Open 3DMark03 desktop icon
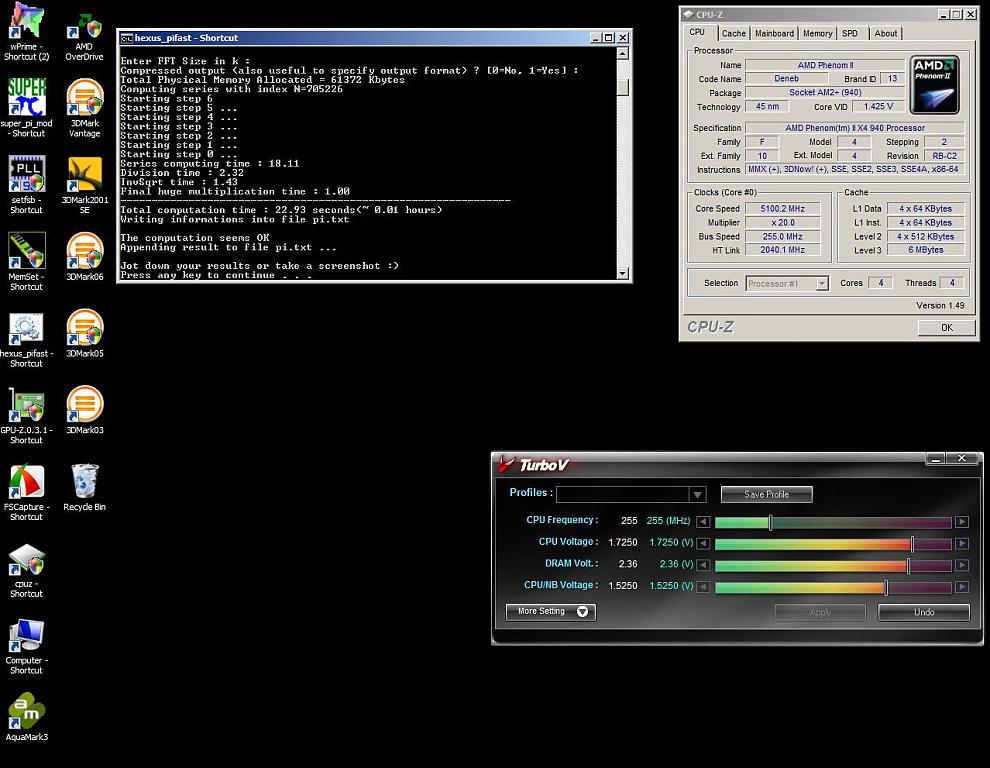The image size is (990, 768). (x=85, y=410)
